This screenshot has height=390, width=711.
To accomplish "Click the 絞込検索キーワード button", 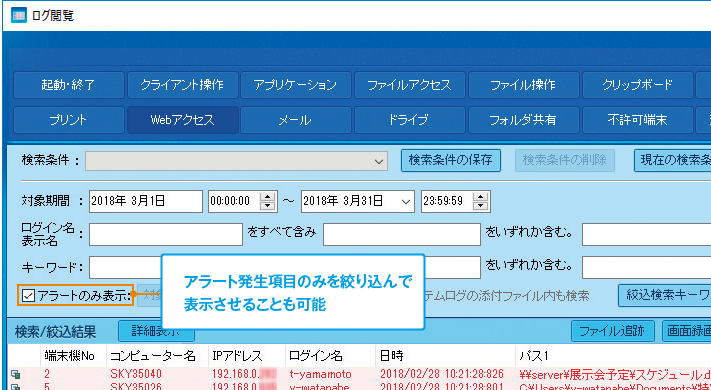I will [665, 295].
